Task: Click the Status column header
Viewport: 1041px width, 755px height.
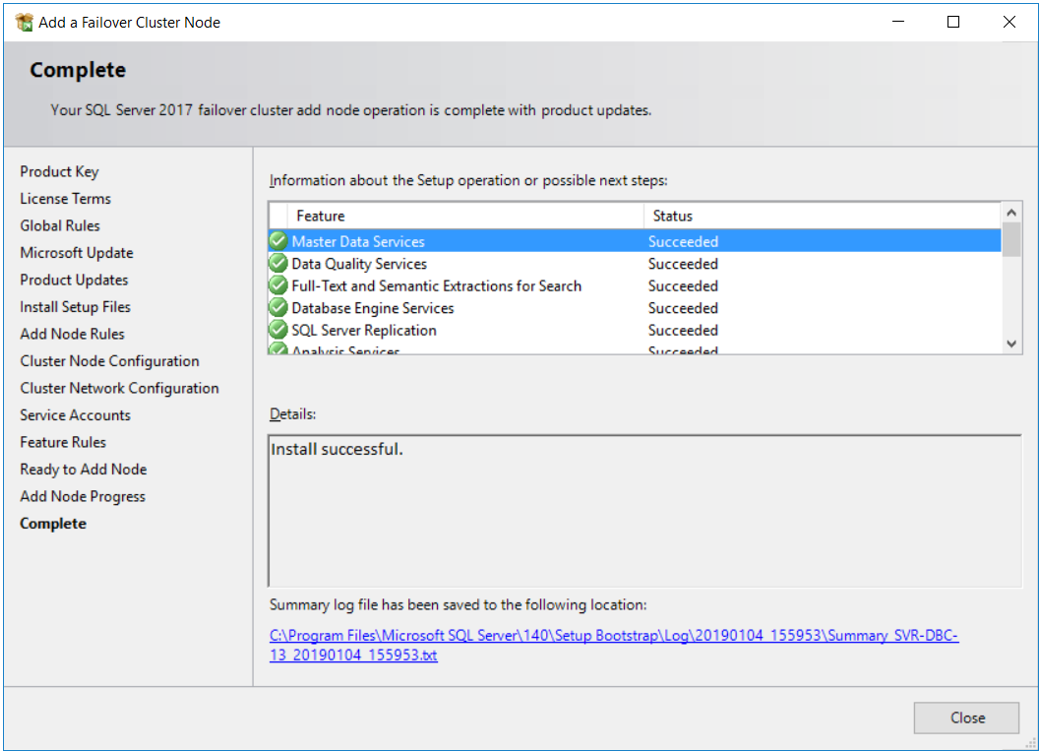Action: [x=822, y=216]
